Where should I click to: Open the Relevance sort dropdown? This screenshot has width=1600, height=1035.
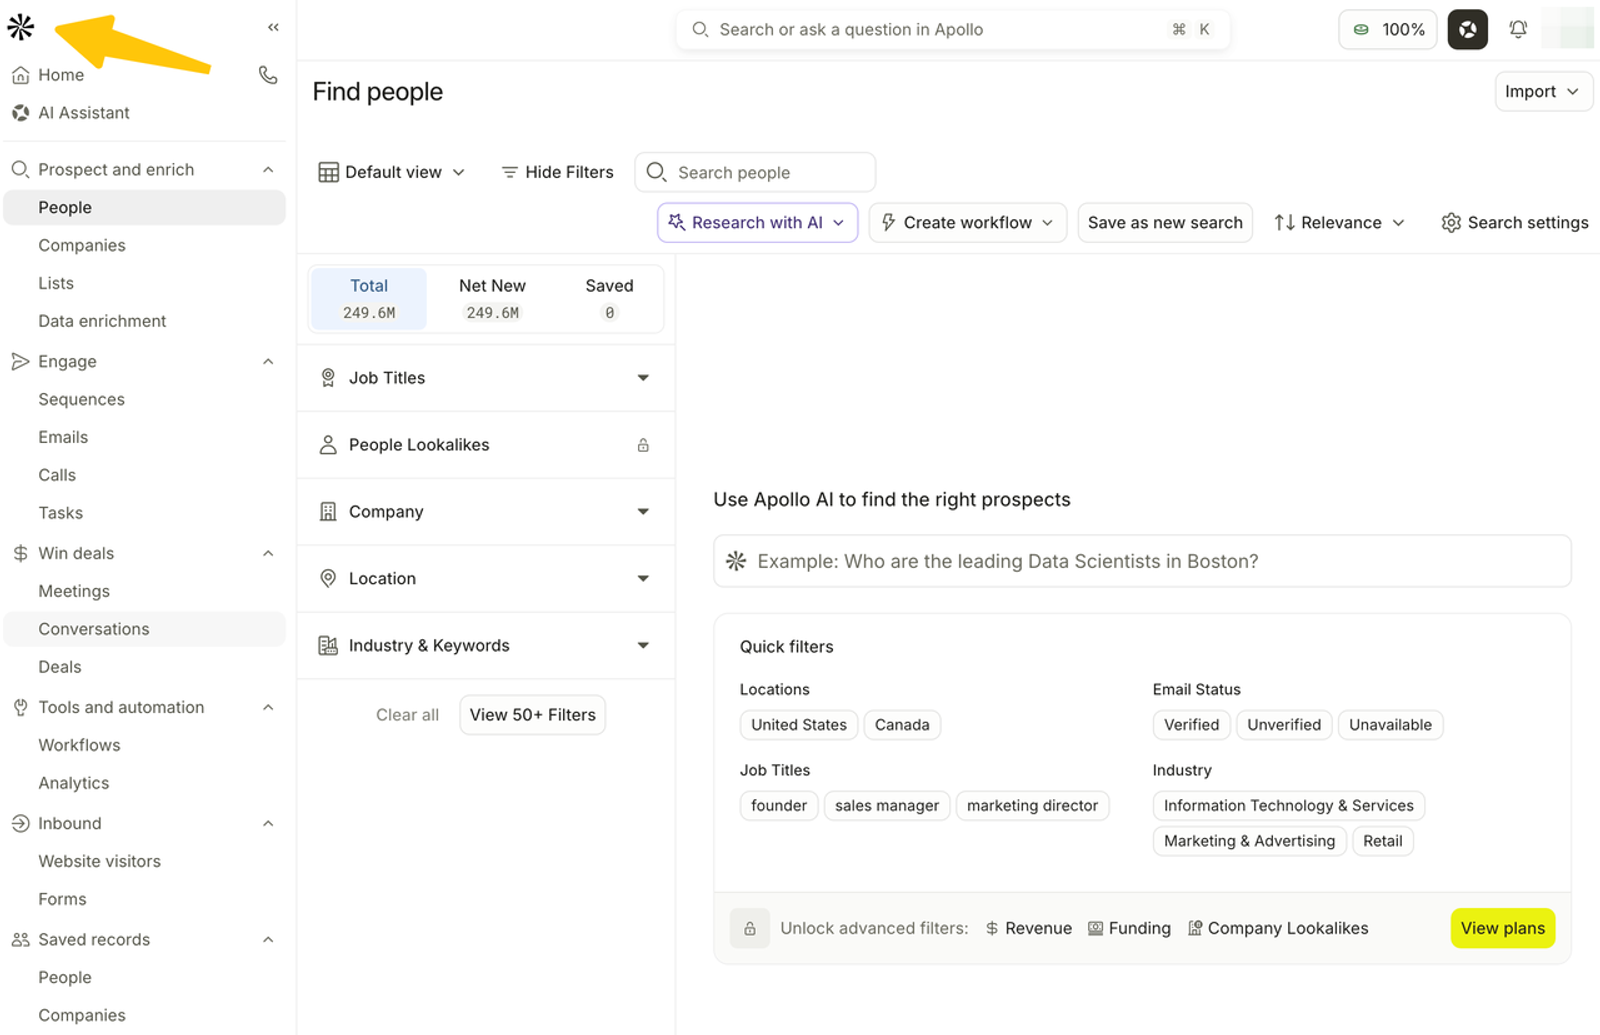tap(1339, 223)
